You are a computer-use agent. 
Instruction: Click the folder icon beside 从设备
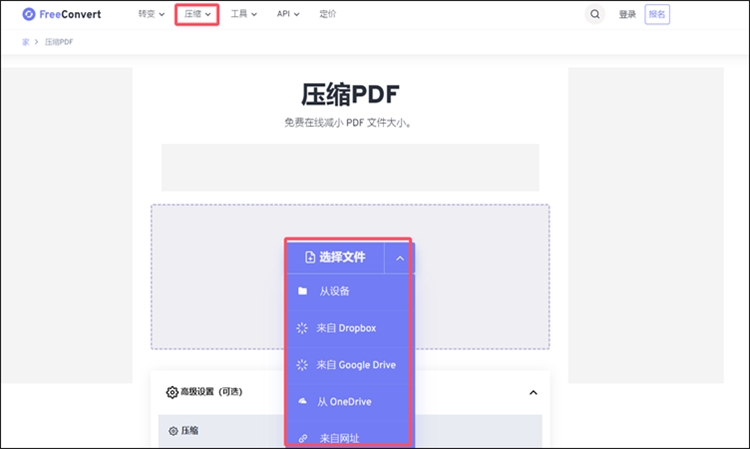[302, 291]
